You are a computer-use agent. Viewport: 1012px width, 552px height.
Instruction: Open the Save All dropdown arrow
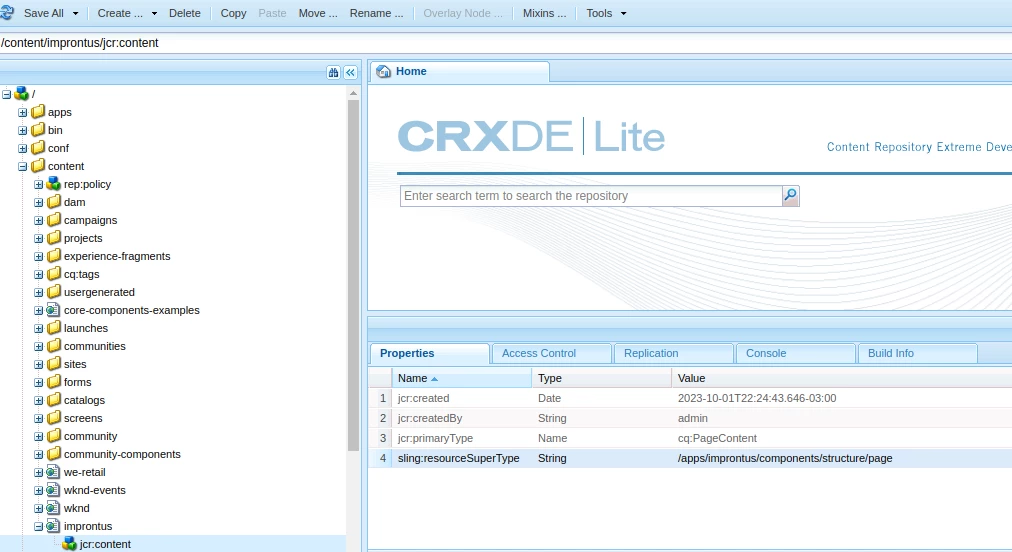point(76,14)
